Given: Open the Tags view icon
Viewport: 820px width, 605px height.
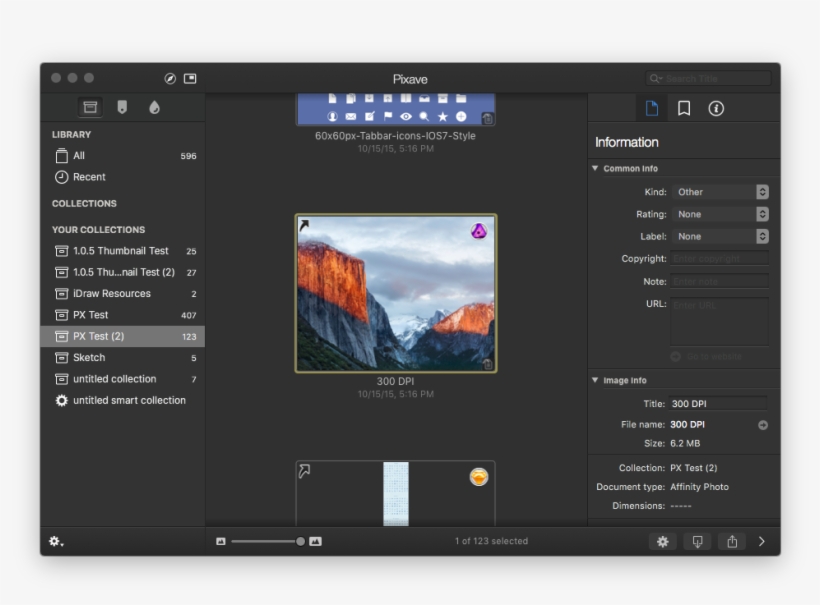Looking at the screenshot, I should 122,108.
